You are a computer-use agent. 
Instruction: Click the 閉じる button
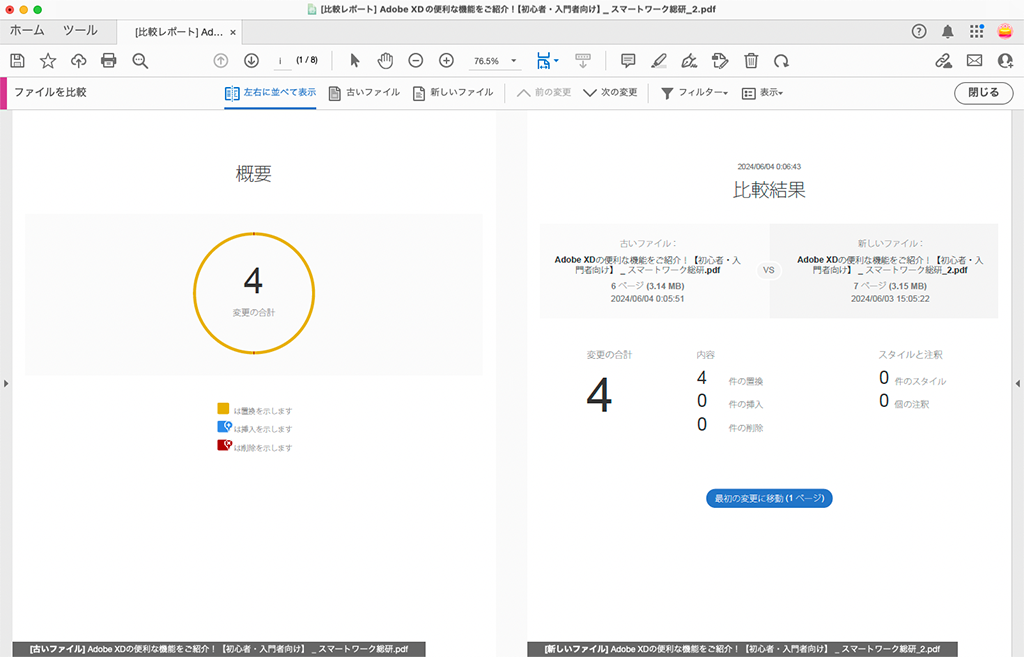984,93
